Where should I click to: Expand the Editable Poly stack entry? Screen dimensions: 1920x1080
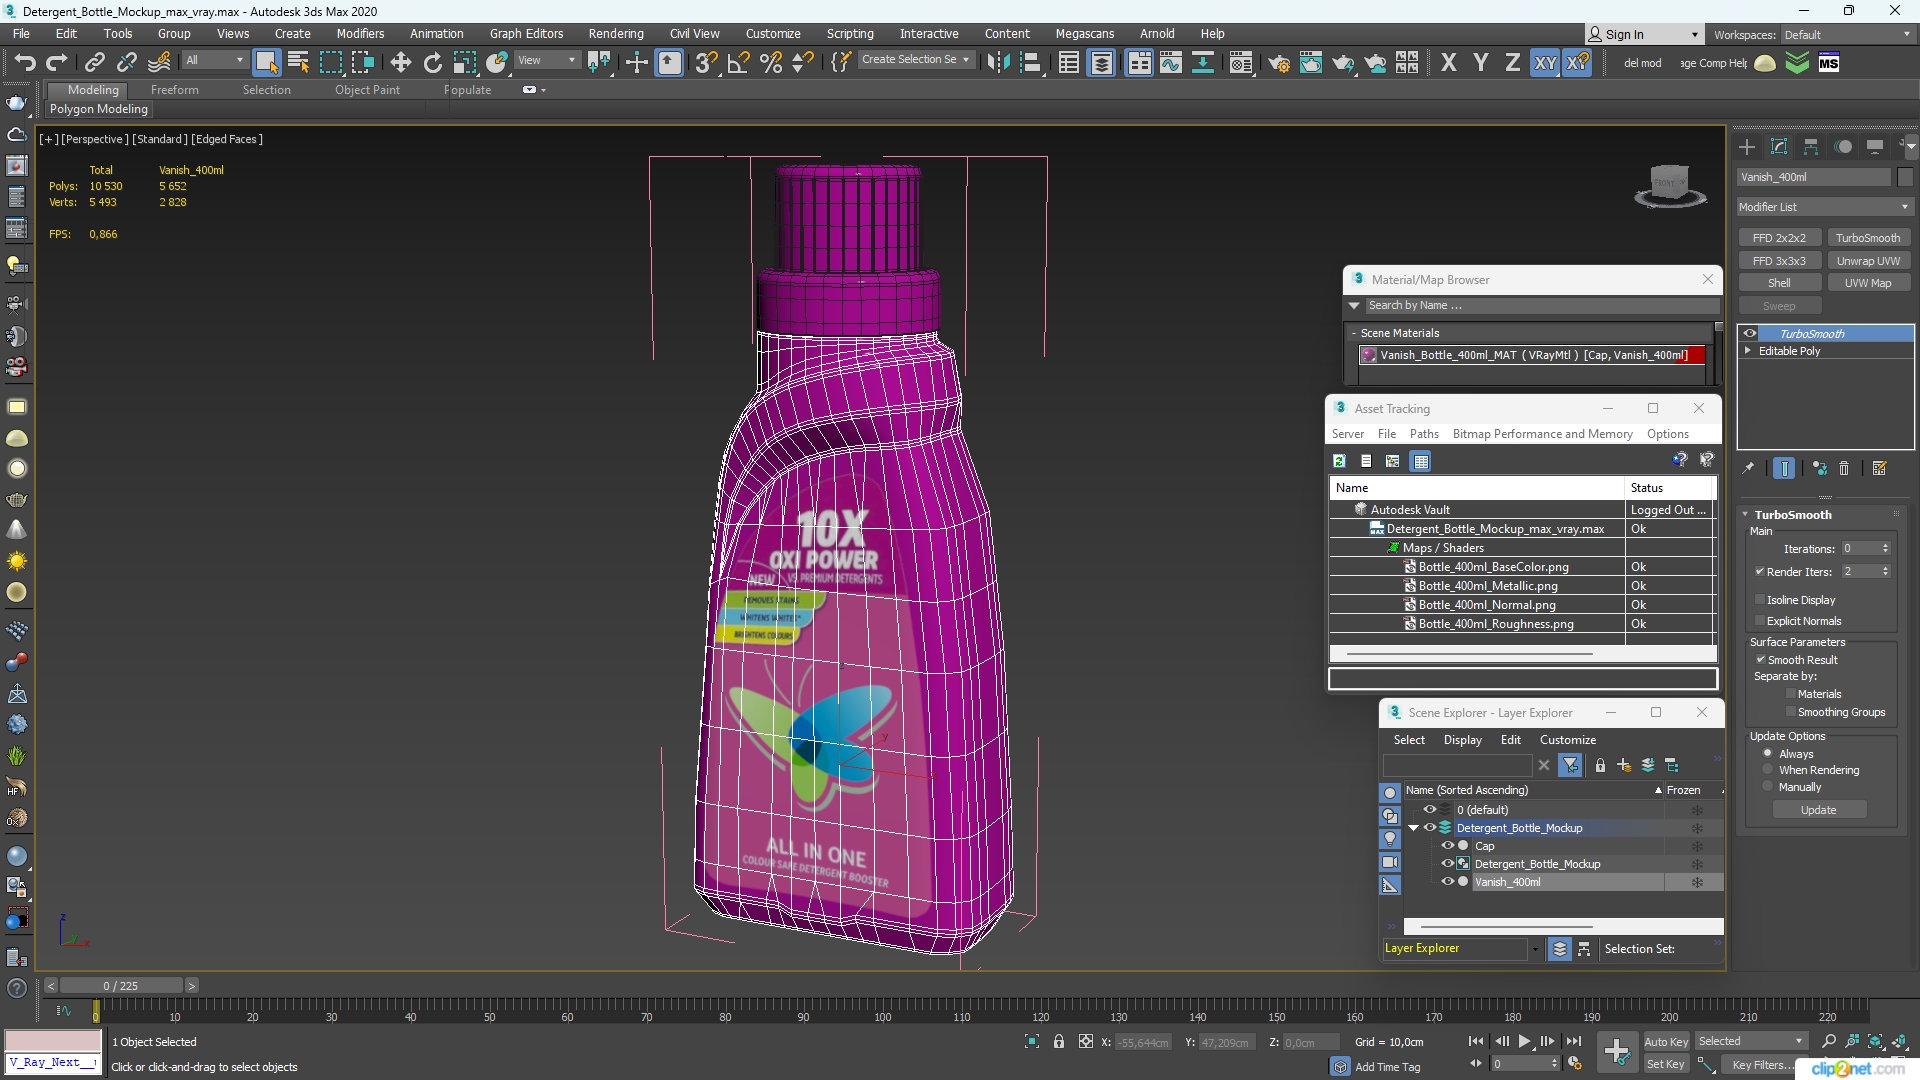point(1748,351)
